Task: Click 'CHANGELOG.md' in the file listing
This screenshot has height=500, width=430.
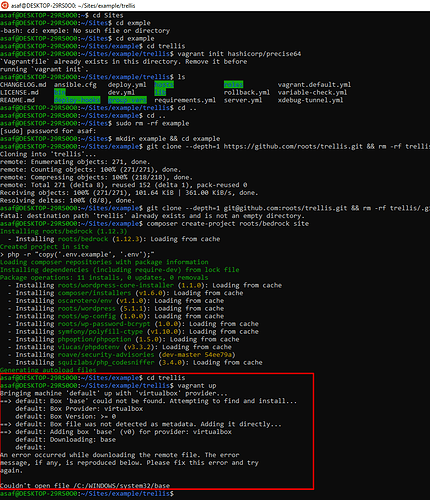Action: [x=23, y=85]
